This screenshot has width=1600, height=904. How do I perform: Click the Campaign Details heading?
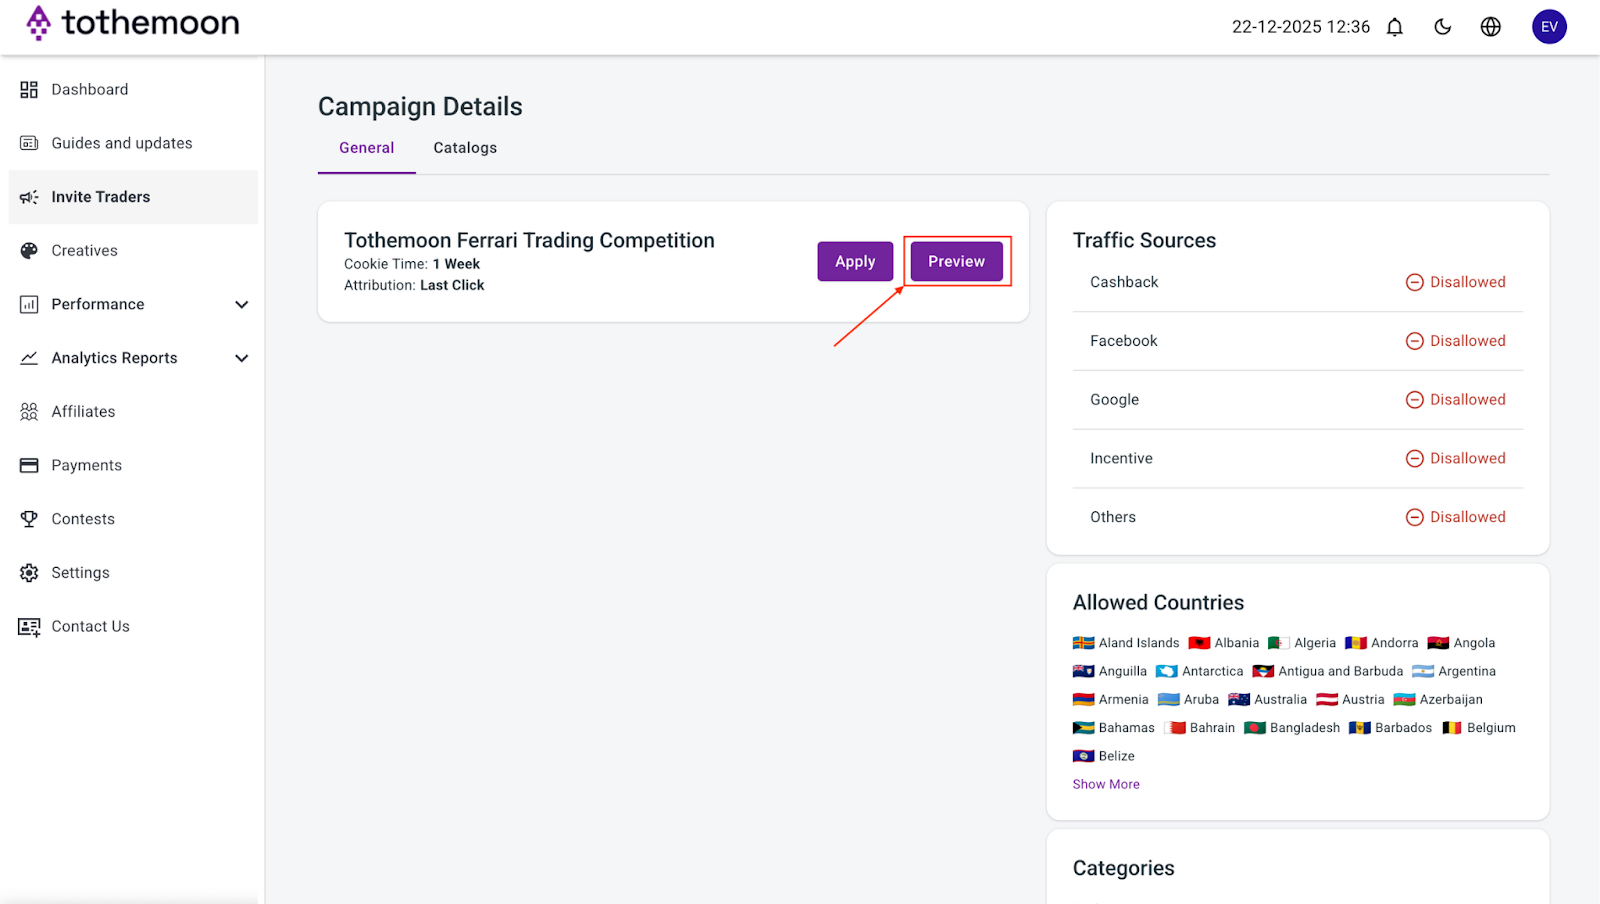(x=420, y=107)
